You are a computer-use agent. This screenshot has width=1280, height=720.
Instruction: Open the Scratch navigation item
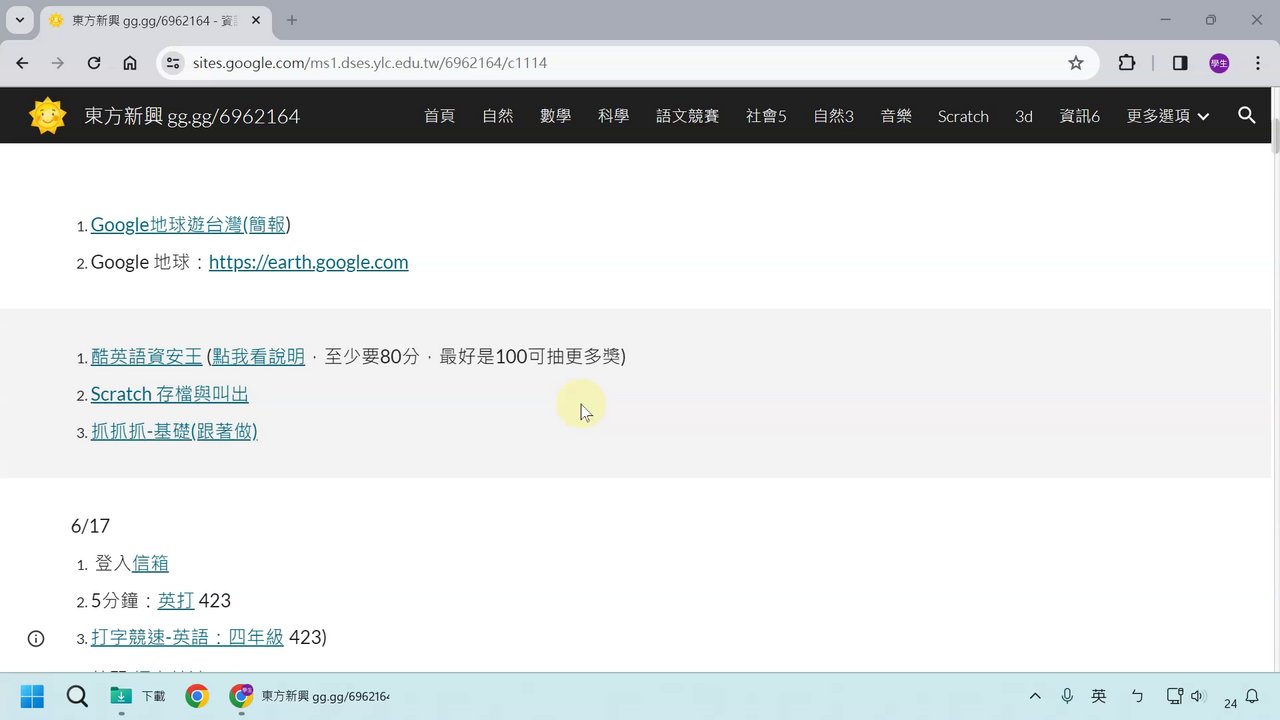[x=963, y=116]
